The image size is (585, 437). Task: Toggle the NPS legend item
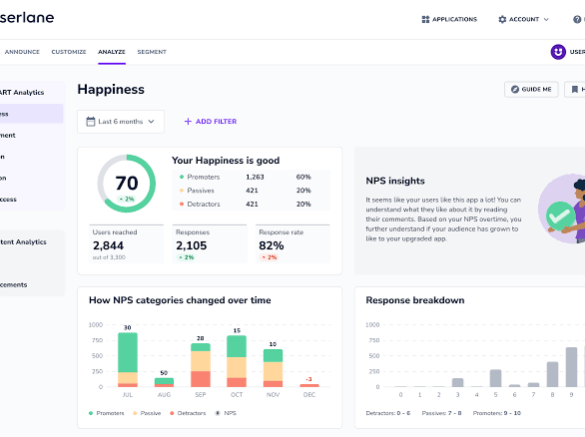click(x=226, y=413)
